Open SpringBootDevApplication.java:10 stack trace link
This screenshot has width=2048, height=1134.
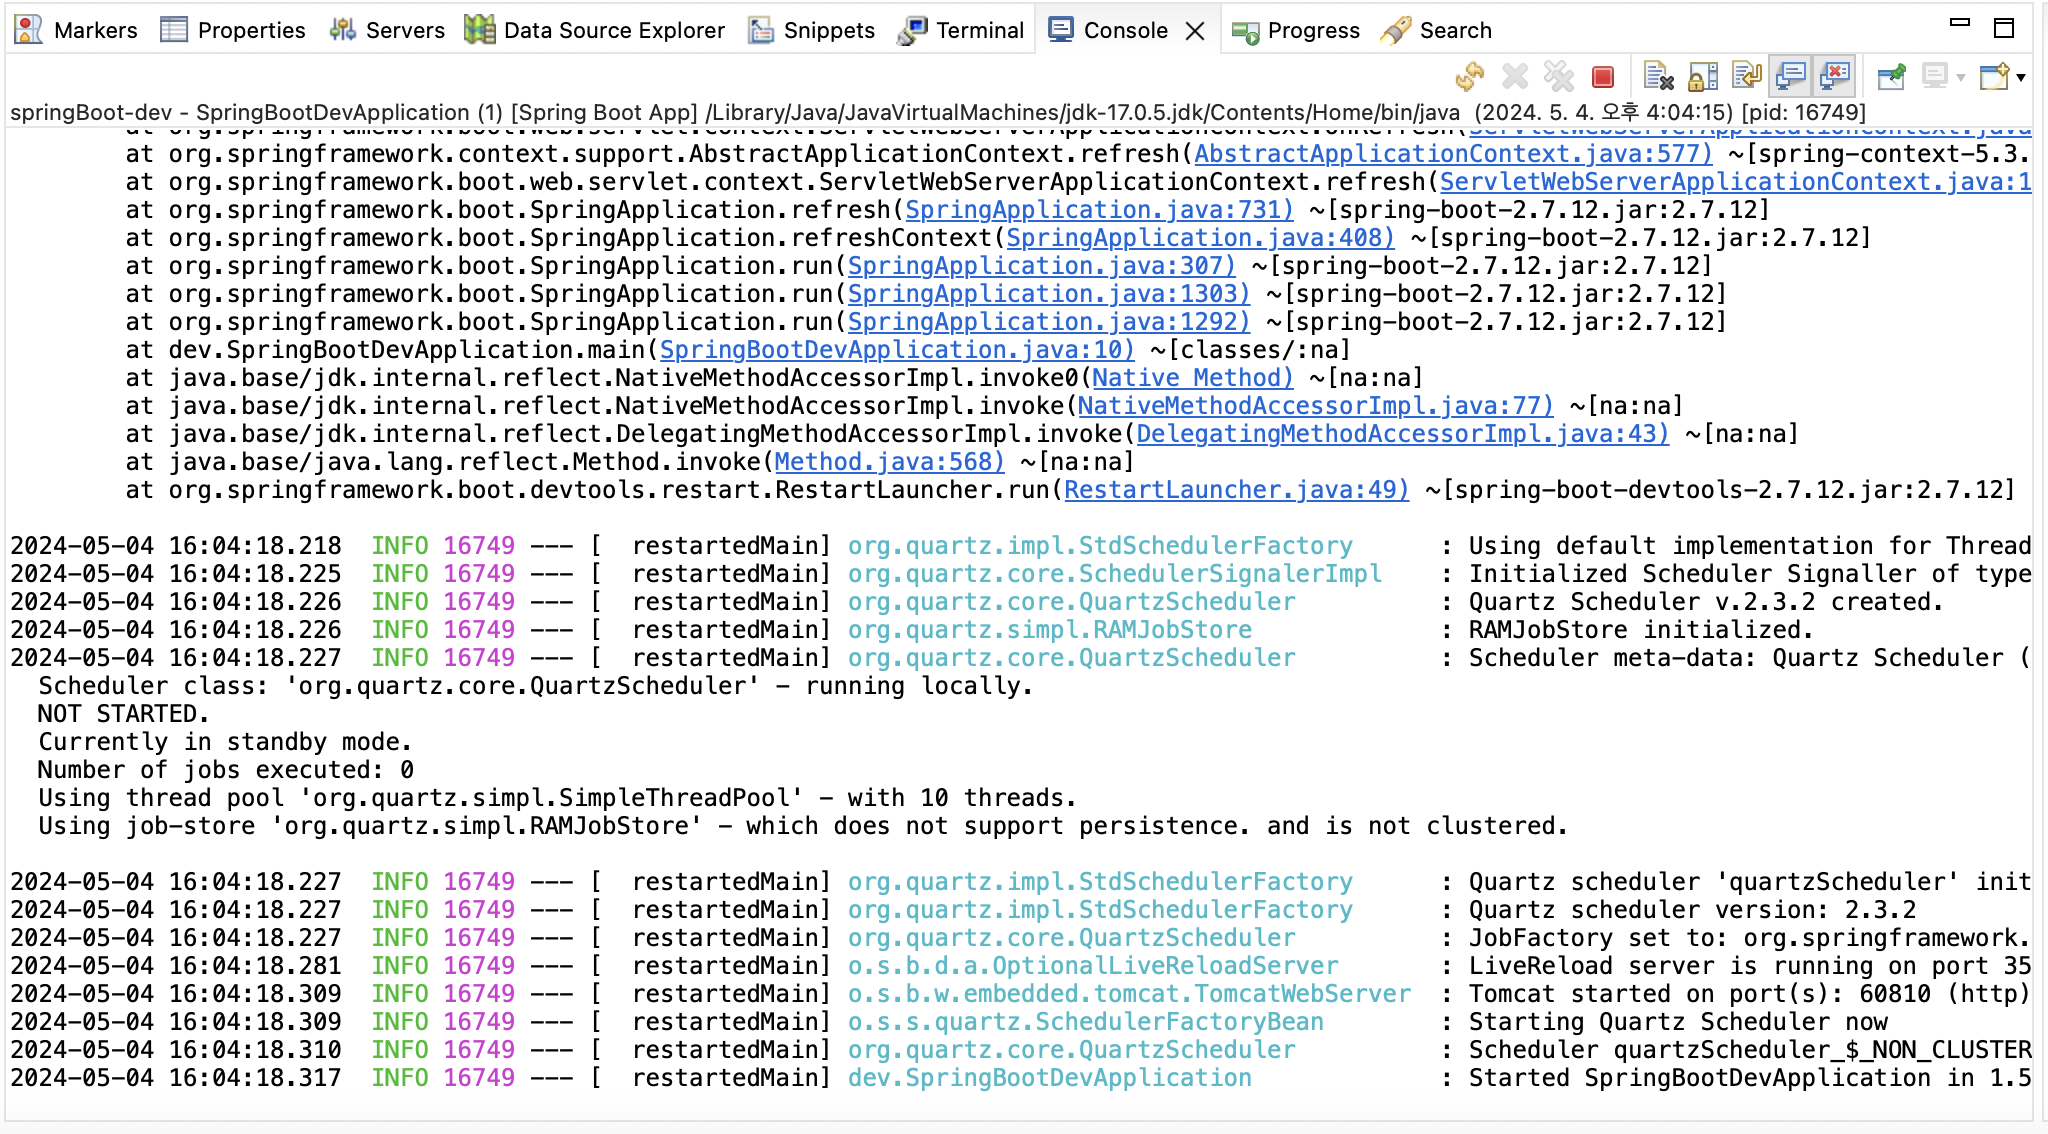coord(896,350)
